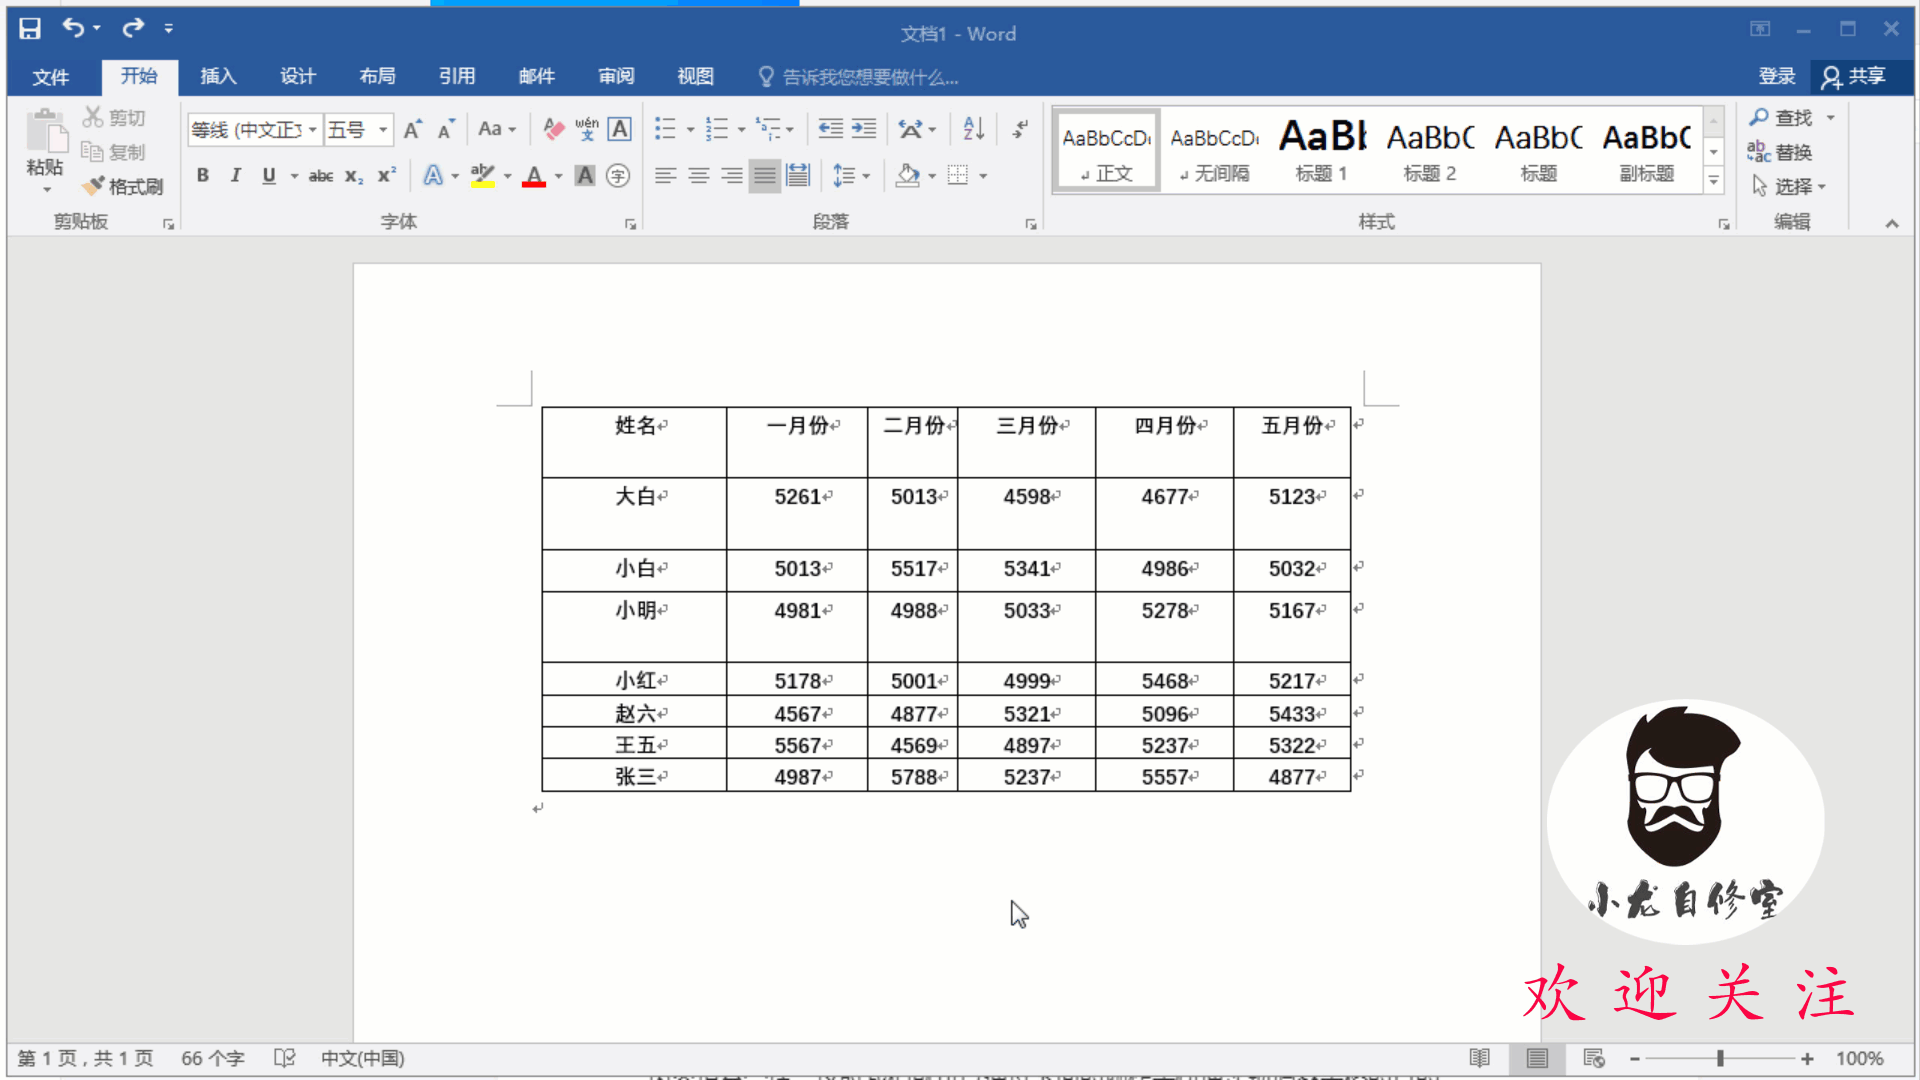The width and height of the screenshot is (1920, 1080).
Task: Toggle italic formatting
Action: point(236,176)
